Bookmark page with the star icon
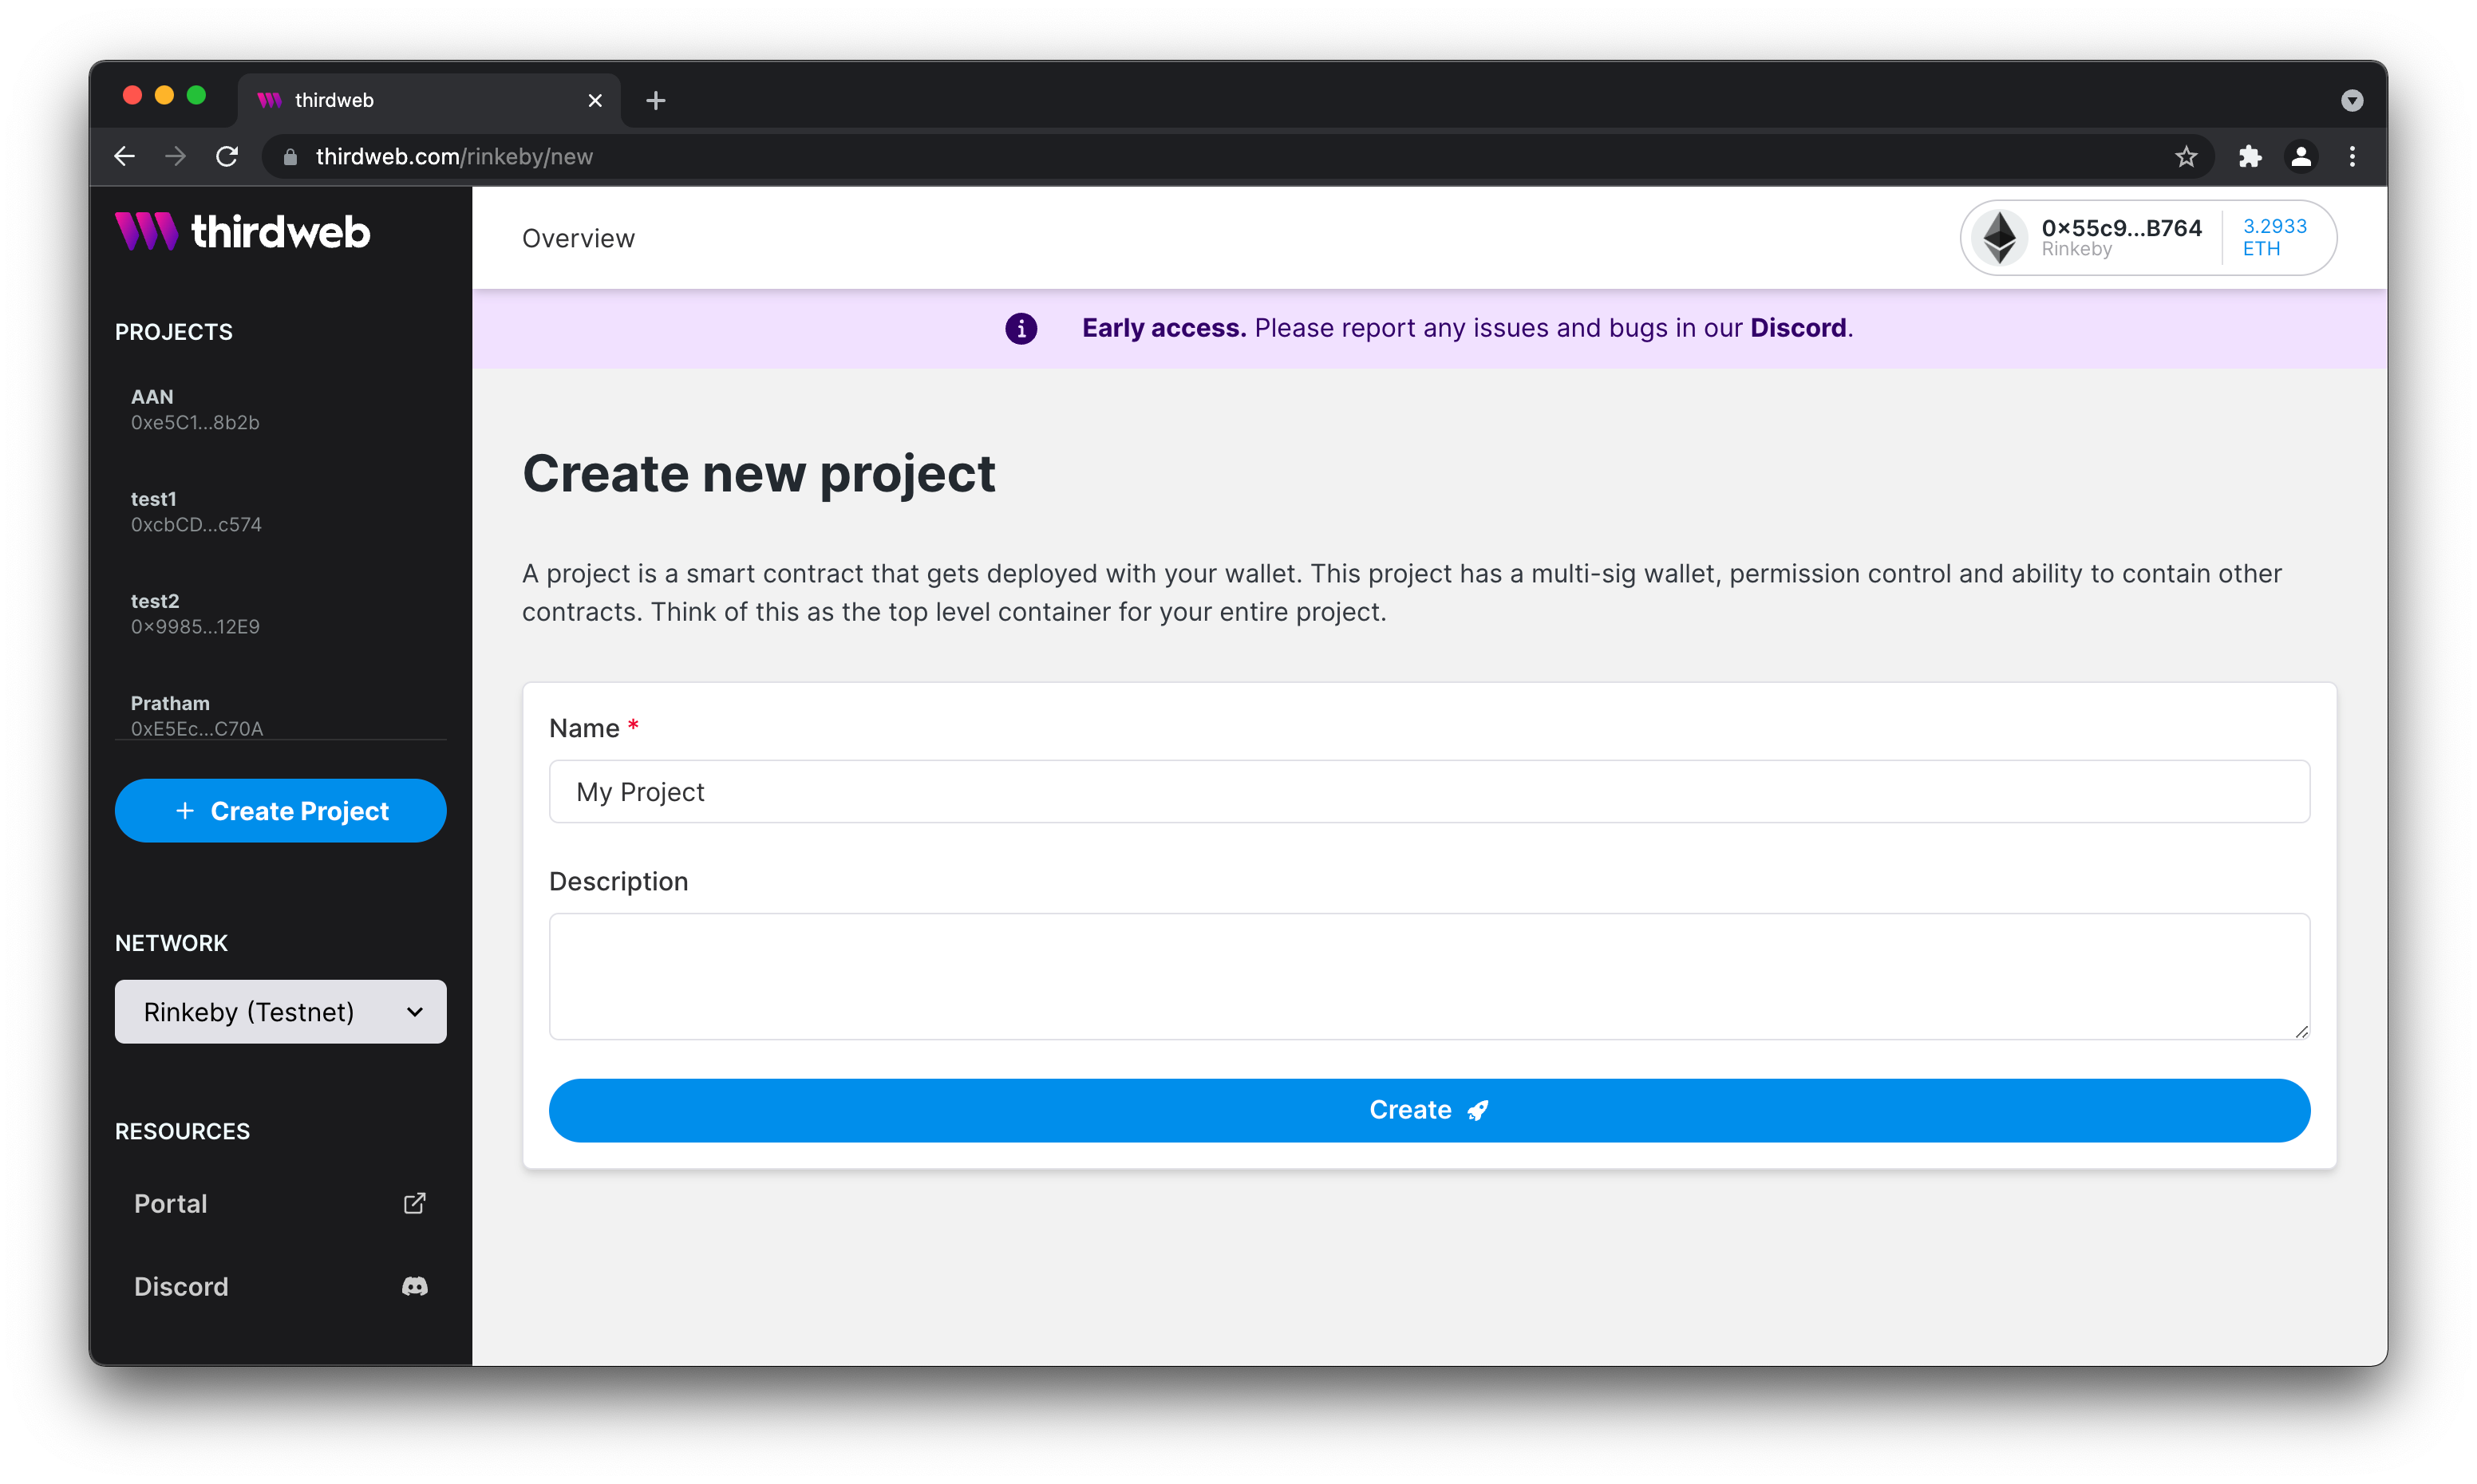2477x1484 pixels. pyautogui.click(x=2186, y=156)
